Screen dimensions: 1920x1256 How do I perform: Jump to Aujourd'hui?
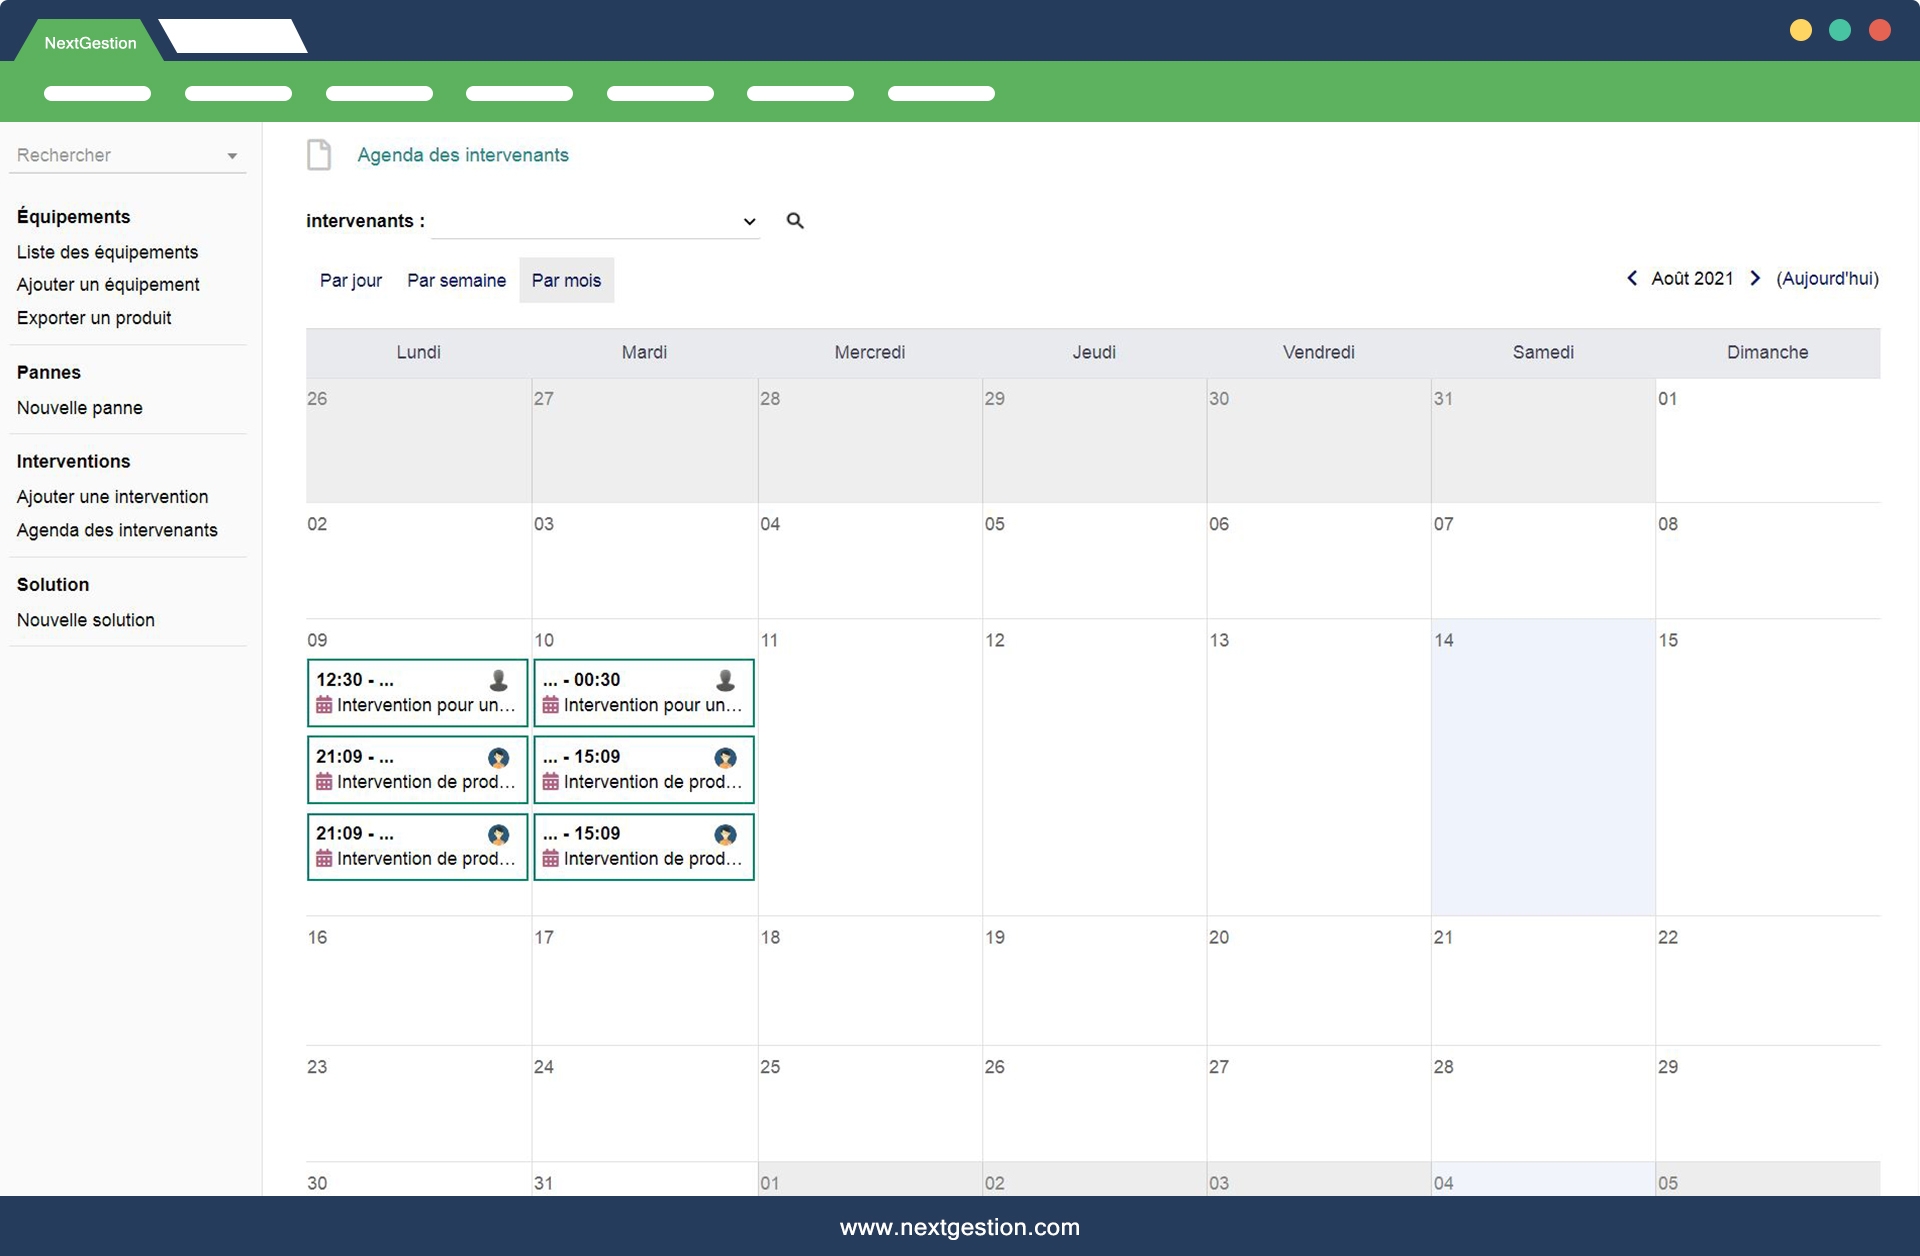click(1827, 278)
